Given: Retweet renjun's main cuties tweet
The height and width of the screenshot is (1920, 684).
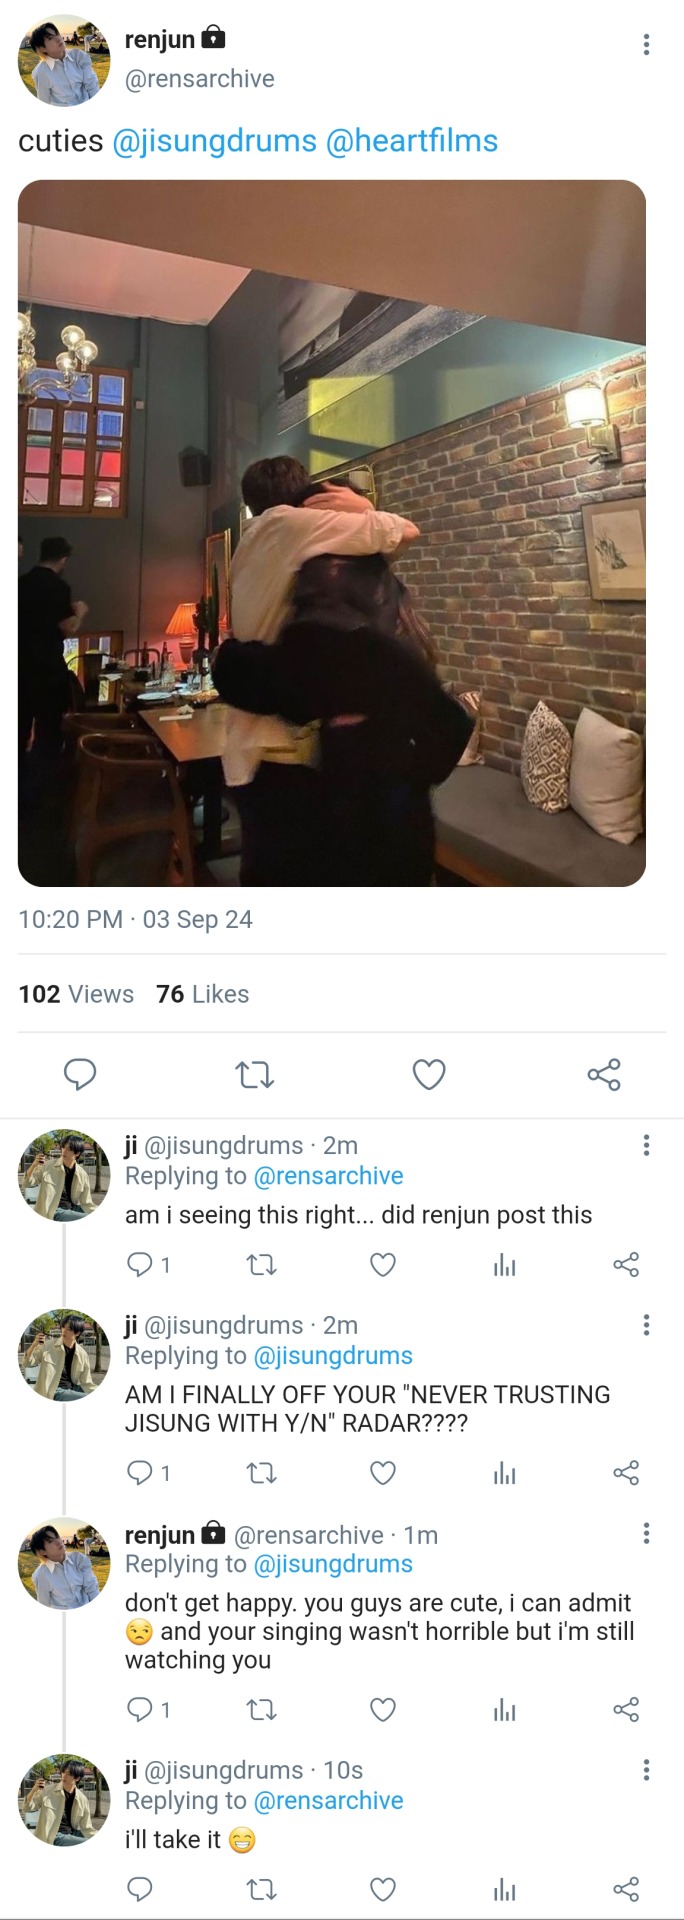Looking at the screenshot, I should pyautogui.click(x=254, y=1074).
